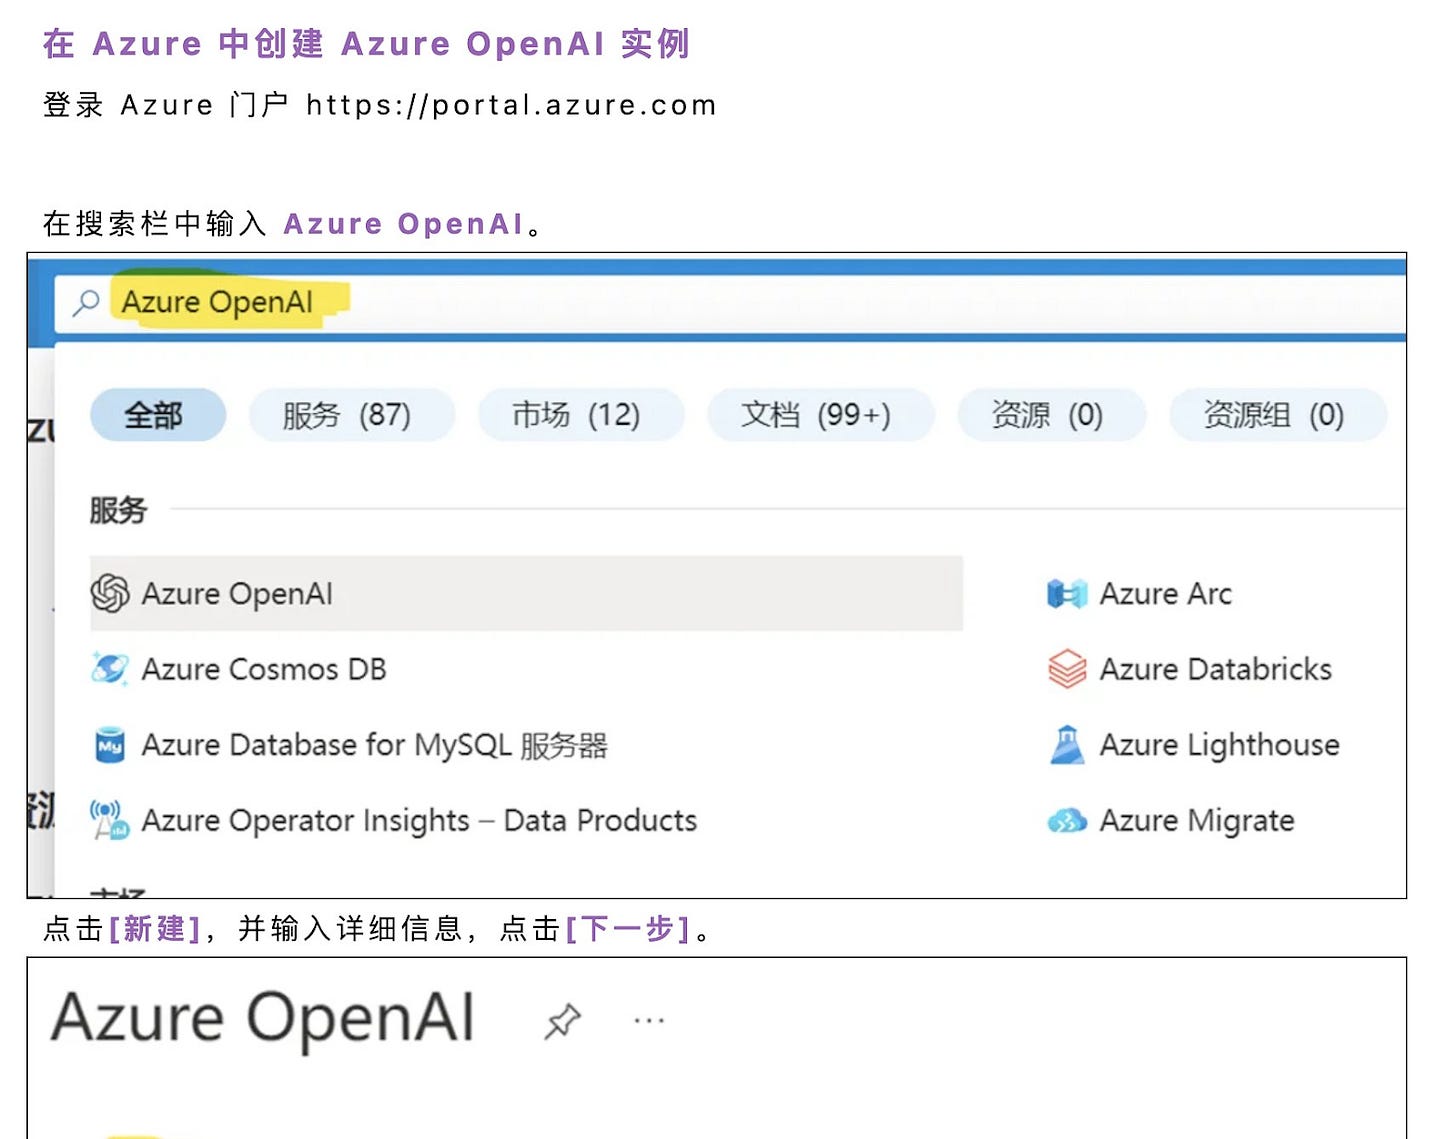
Task: Select the 全部 filter tab
Action: pyautogui.click(x=158, y=415)
